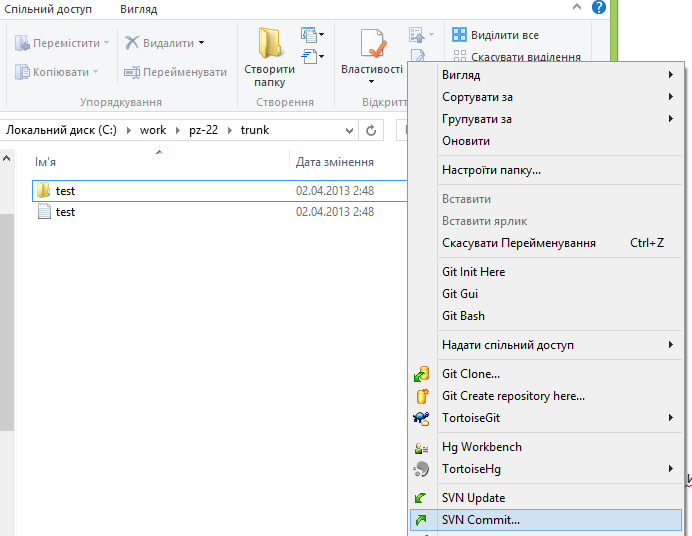Image resolution: width=692 pixels, height=536 pixels.
Task: Expand the Групувати за submenu
Action: pyautogui.click(x=670, y=119)
